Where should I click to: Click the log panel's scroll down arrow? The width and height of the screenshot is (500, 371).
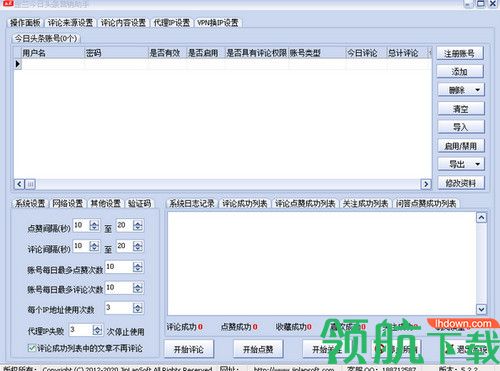pos(481,309)
